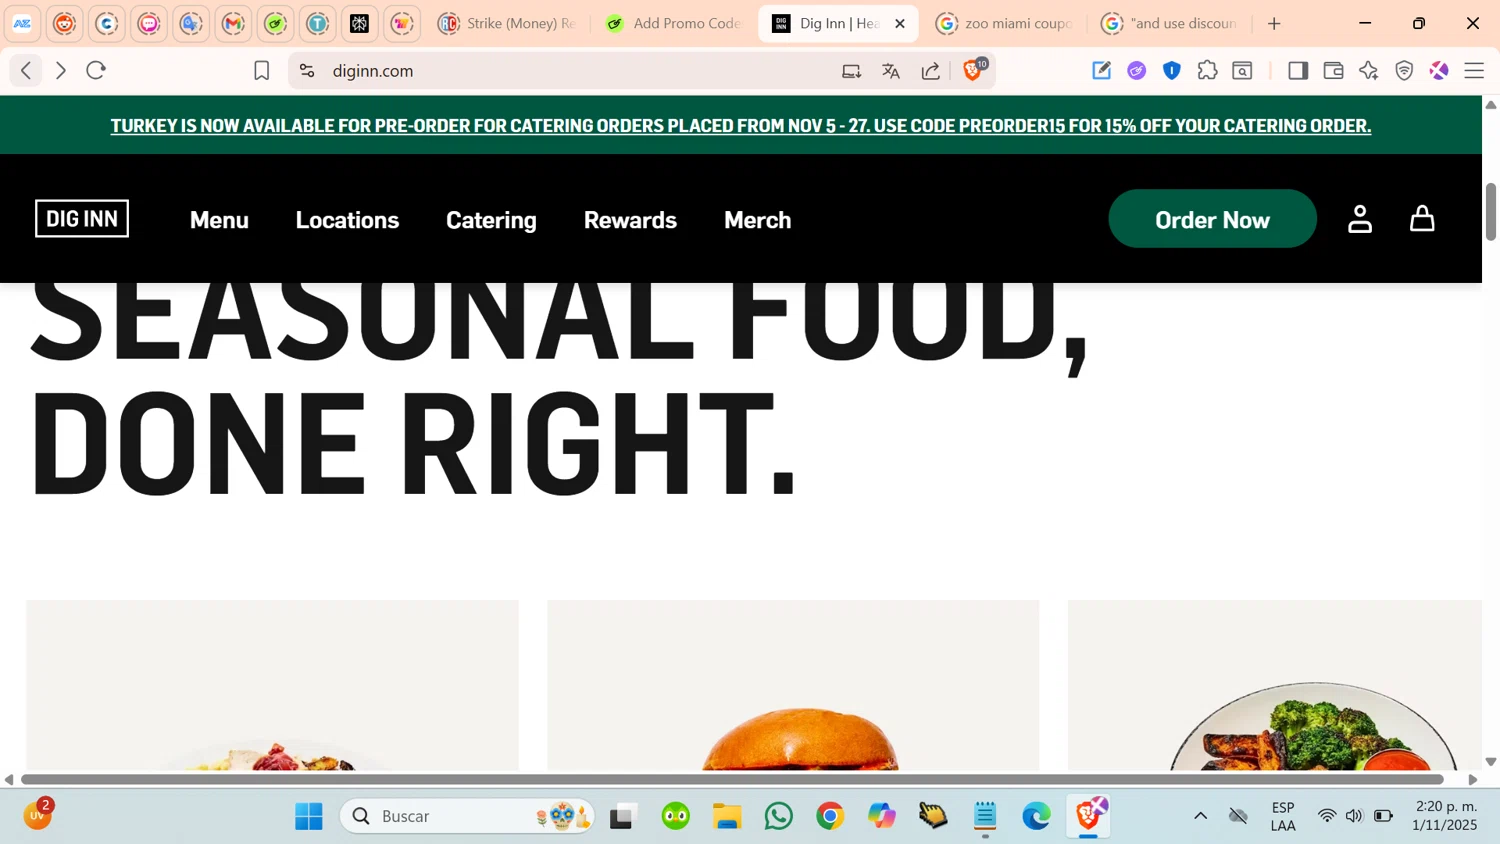Open Brave VPN
Screen dimensions: 1500x844
click(1404, 70)
